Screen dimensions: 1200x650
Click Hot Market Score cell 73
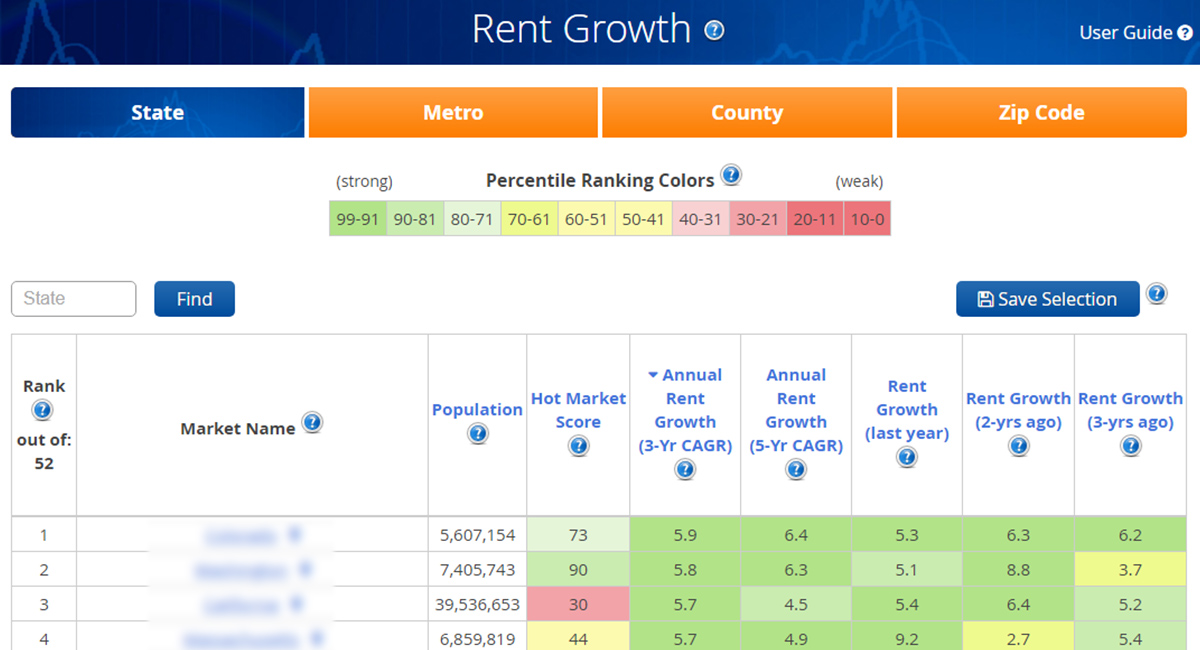point(578,535)
